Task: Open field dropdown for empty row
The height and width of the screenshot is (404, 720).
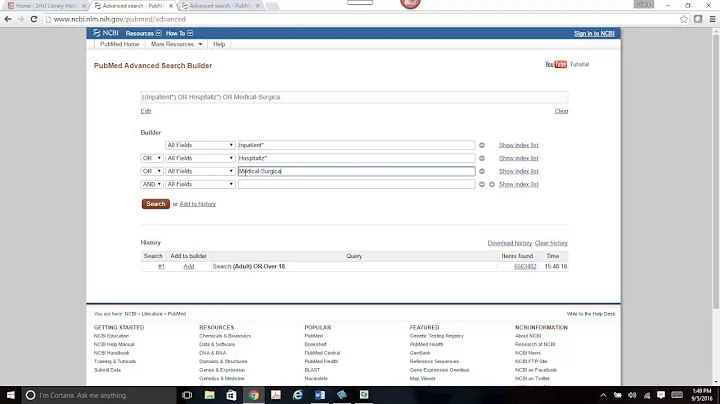Action: [x=200, y=184]
